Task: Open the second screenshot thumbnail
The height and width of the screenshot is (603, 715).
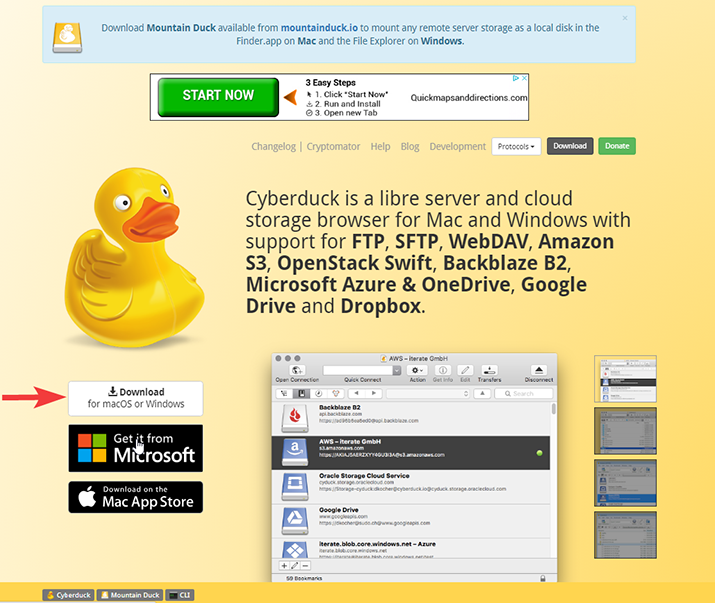Action: coord(625,431)
